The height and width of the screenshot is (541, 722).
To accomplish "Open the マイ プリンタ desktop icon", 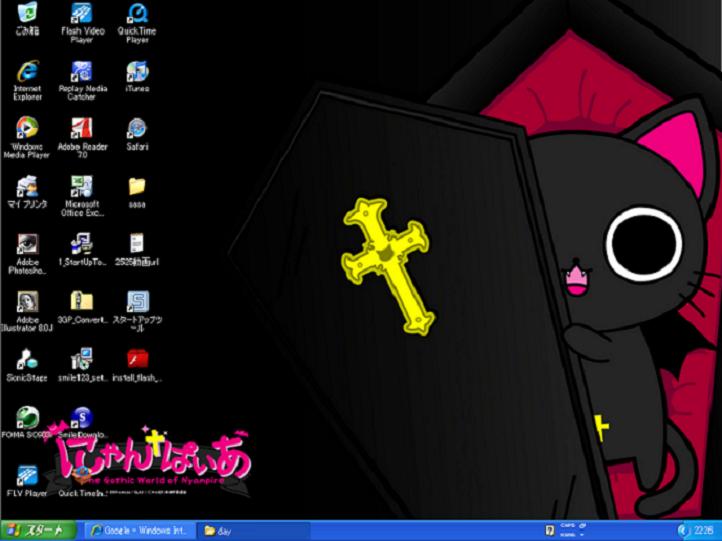I will 27,192.
